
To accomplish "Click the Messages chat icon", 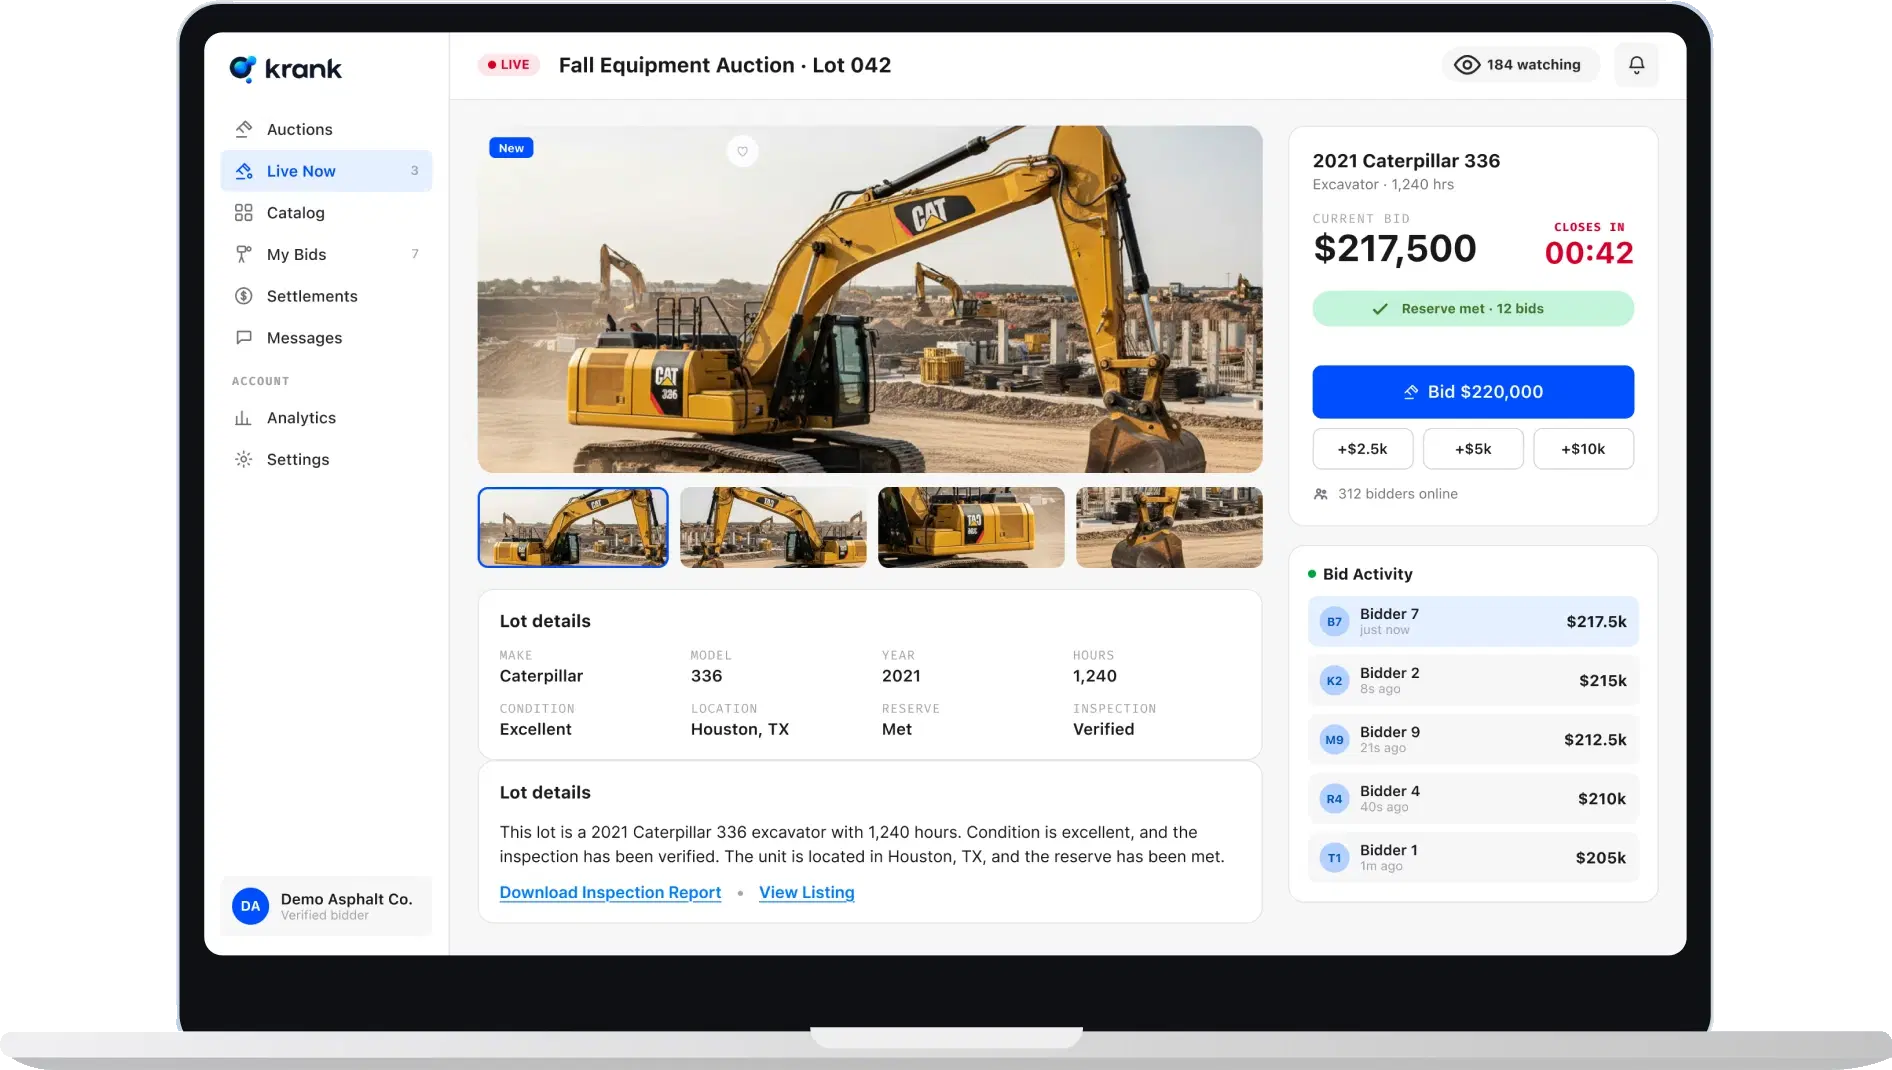I will [x=243, y=338].
